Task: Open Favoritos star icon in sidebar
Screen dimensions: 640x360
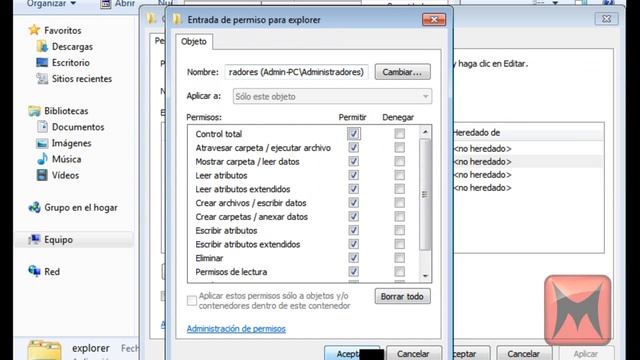Action: [34, 30]
